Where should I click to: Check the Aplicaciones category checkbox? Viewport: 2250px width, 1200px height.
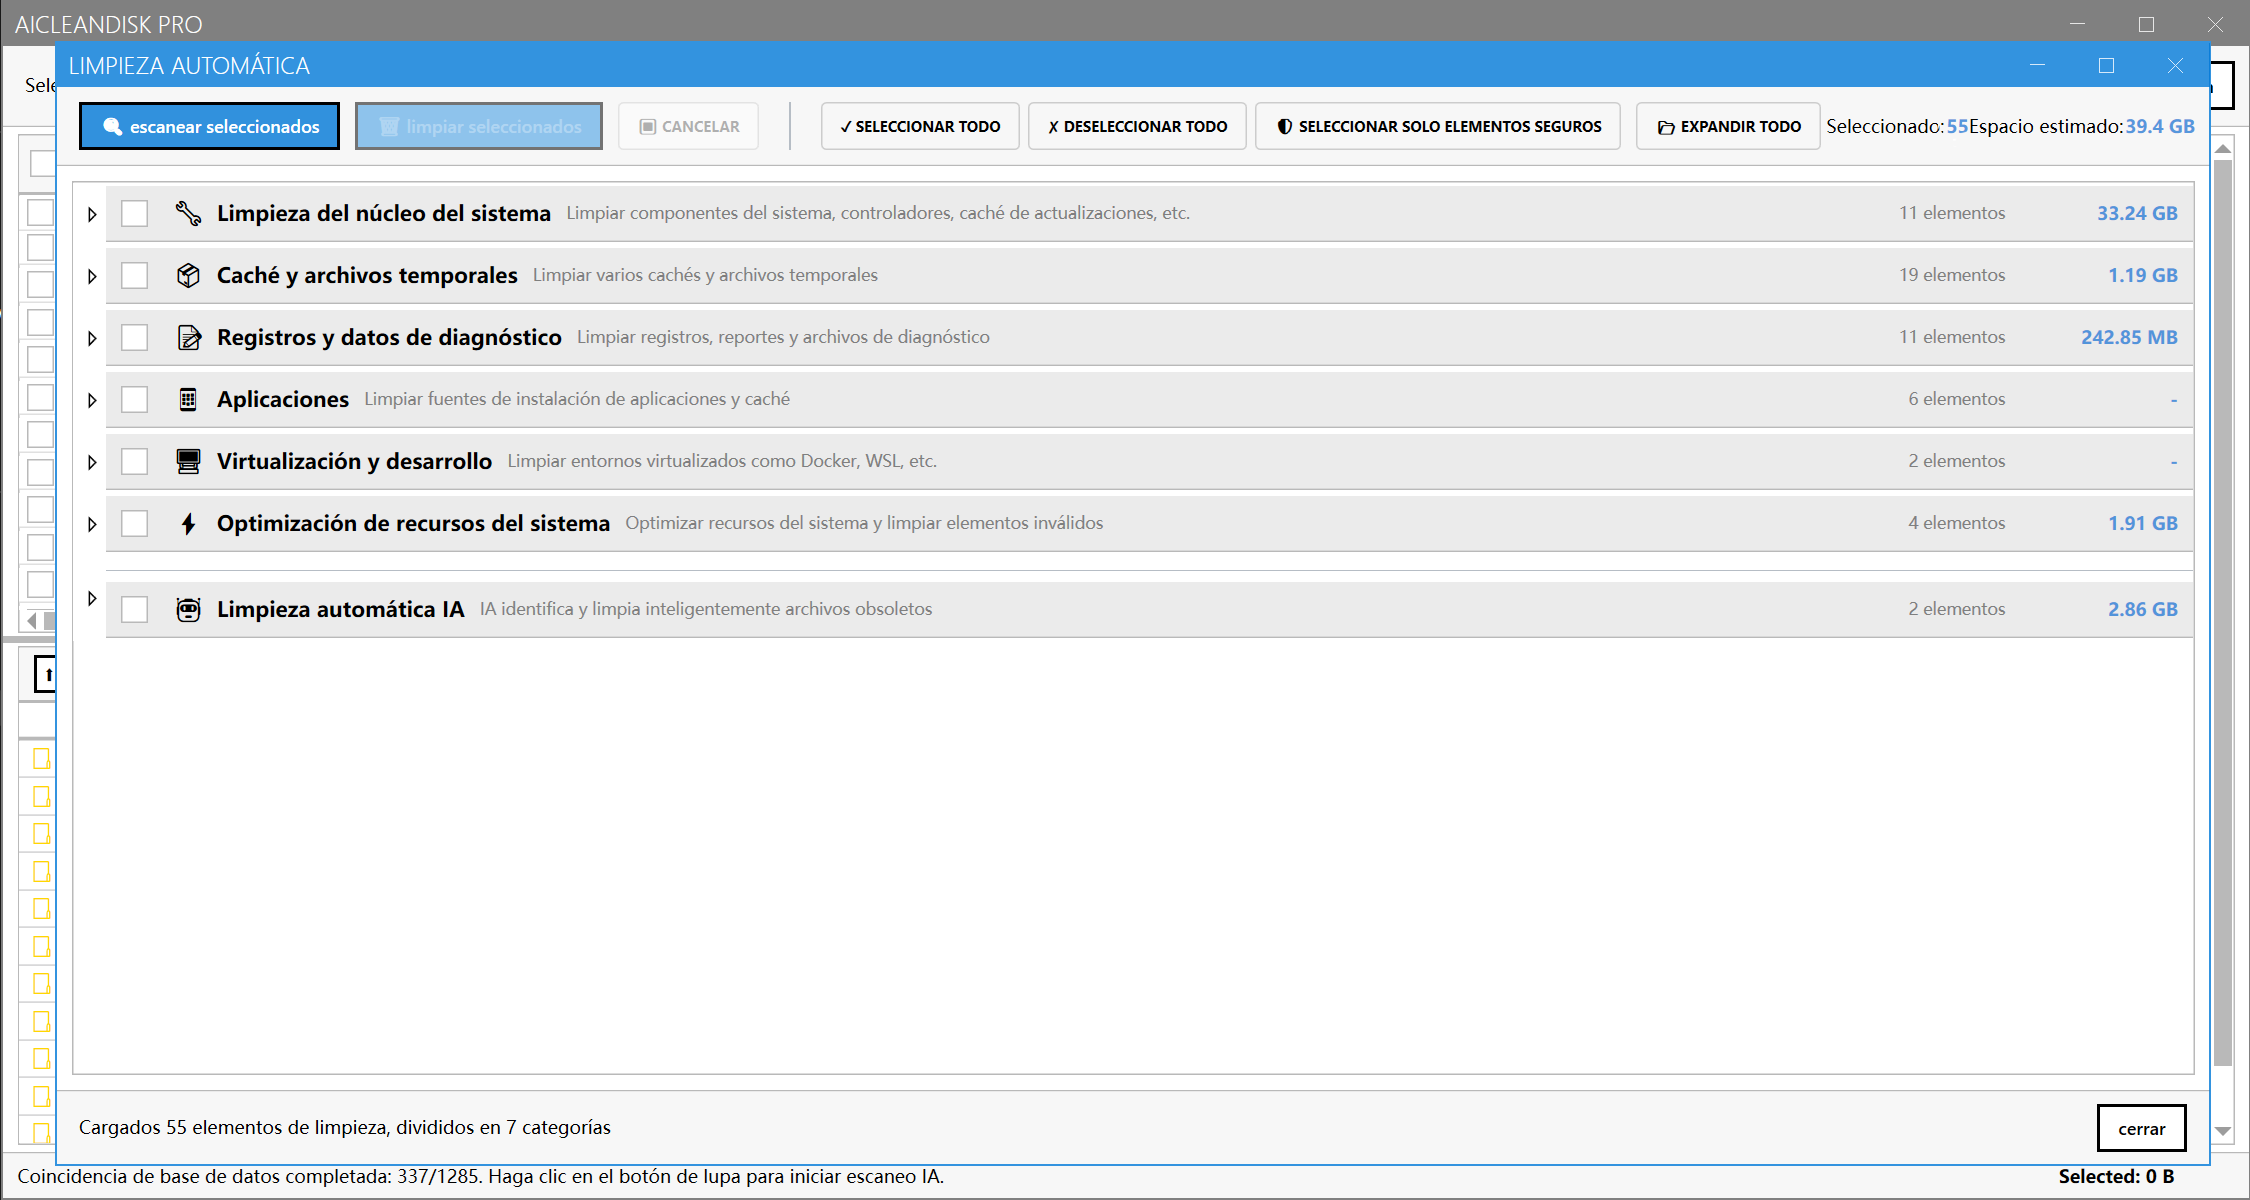(x=134, y=399)
